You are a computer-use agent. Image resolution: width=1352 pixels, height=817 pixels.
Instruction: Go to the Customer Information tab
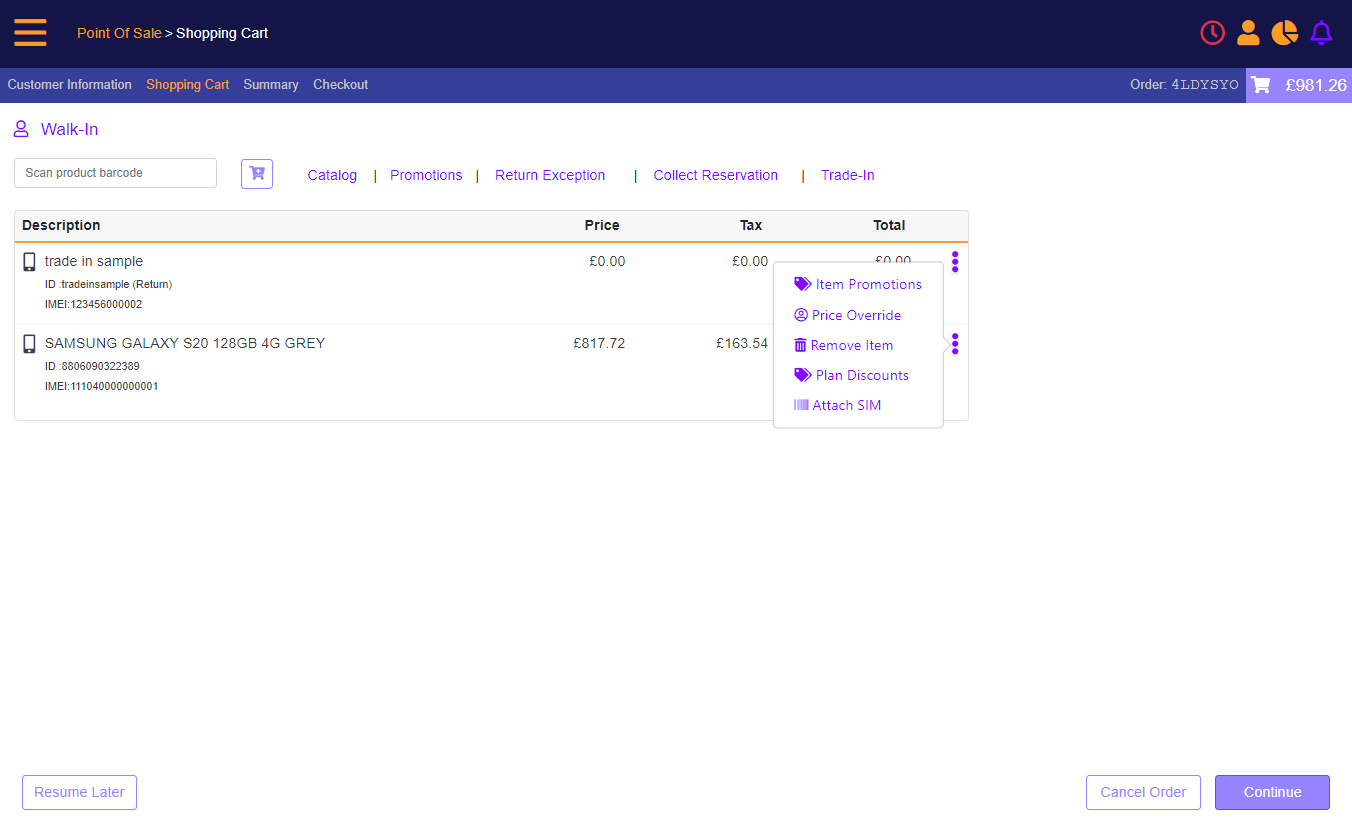70,85
